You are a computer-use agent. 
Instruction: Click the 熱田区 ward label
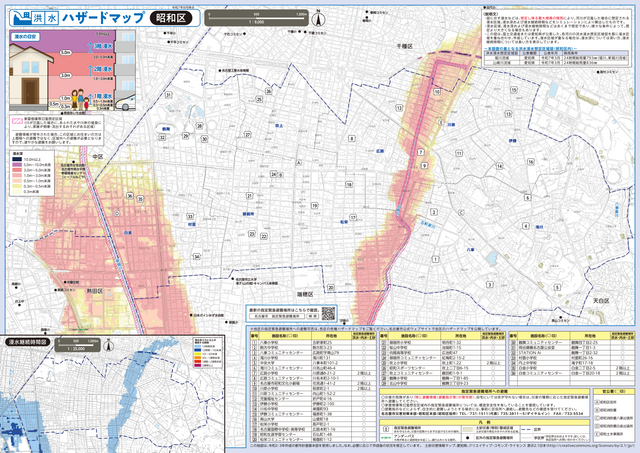click(x=94, y=291)
